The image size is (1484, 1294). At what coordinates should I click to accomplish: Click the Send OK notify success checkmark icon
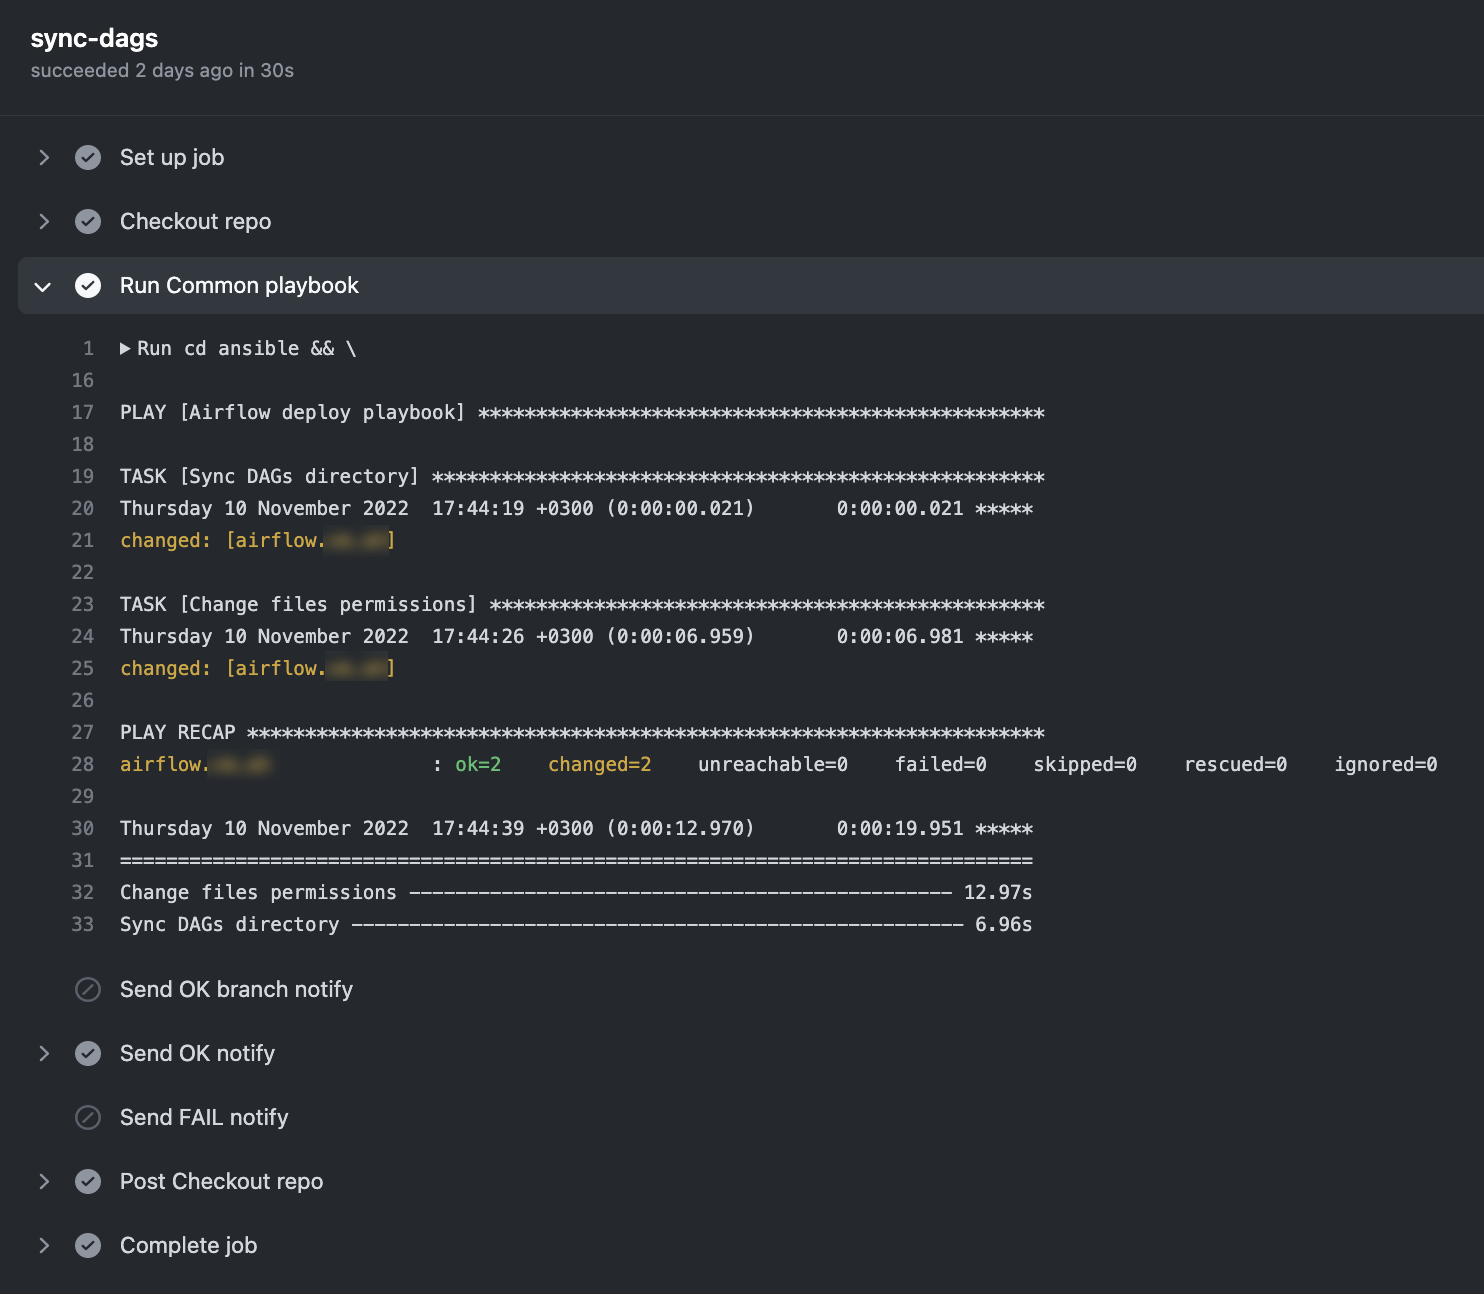pos(88,1054)
